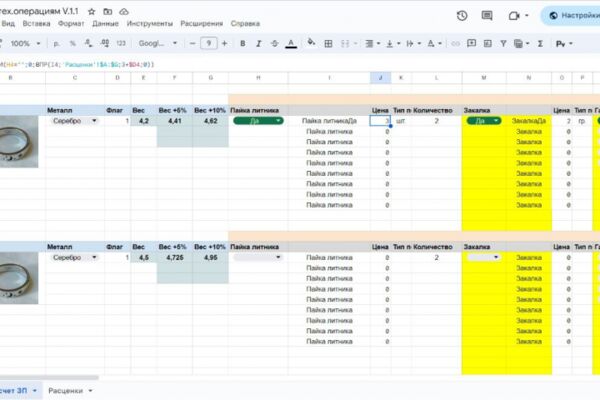Insert function with sigma icon
This screenshot has height=400, width=600.
tap(540, 44)
